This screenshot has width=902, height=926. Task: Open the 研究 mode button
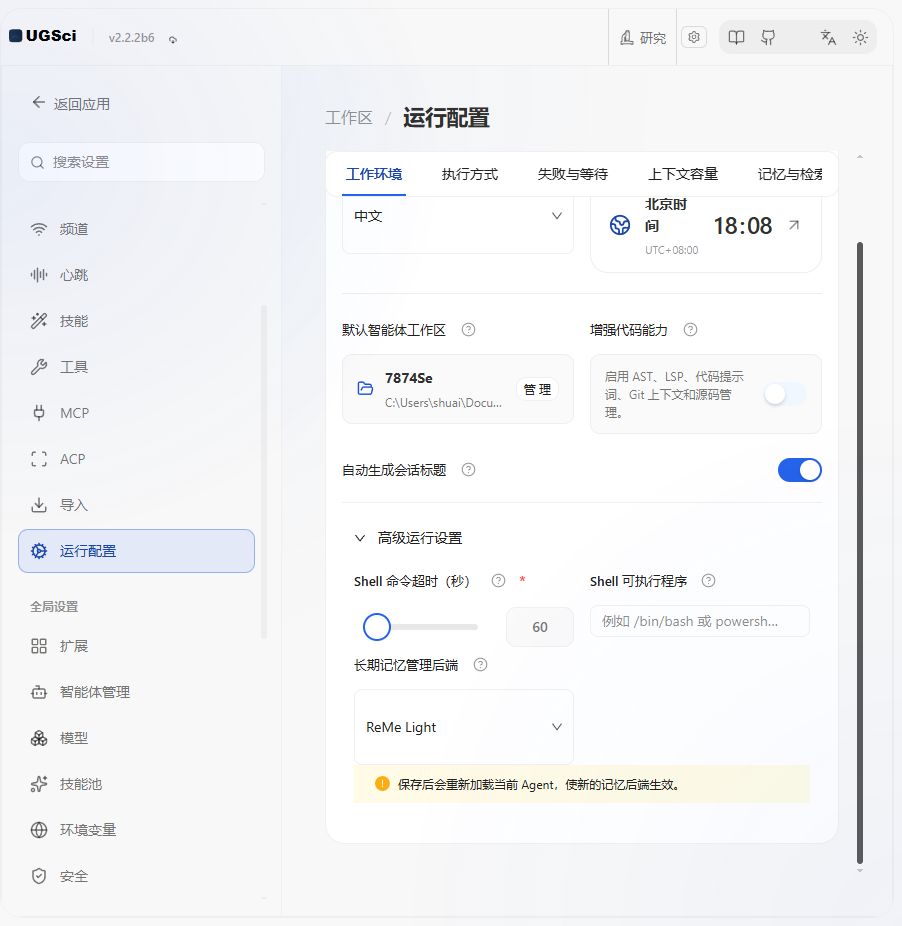tap(643, 38)
